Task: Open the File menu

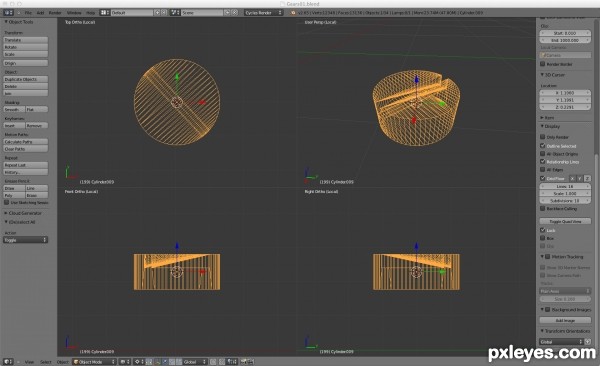Action: tap(28, 13)
